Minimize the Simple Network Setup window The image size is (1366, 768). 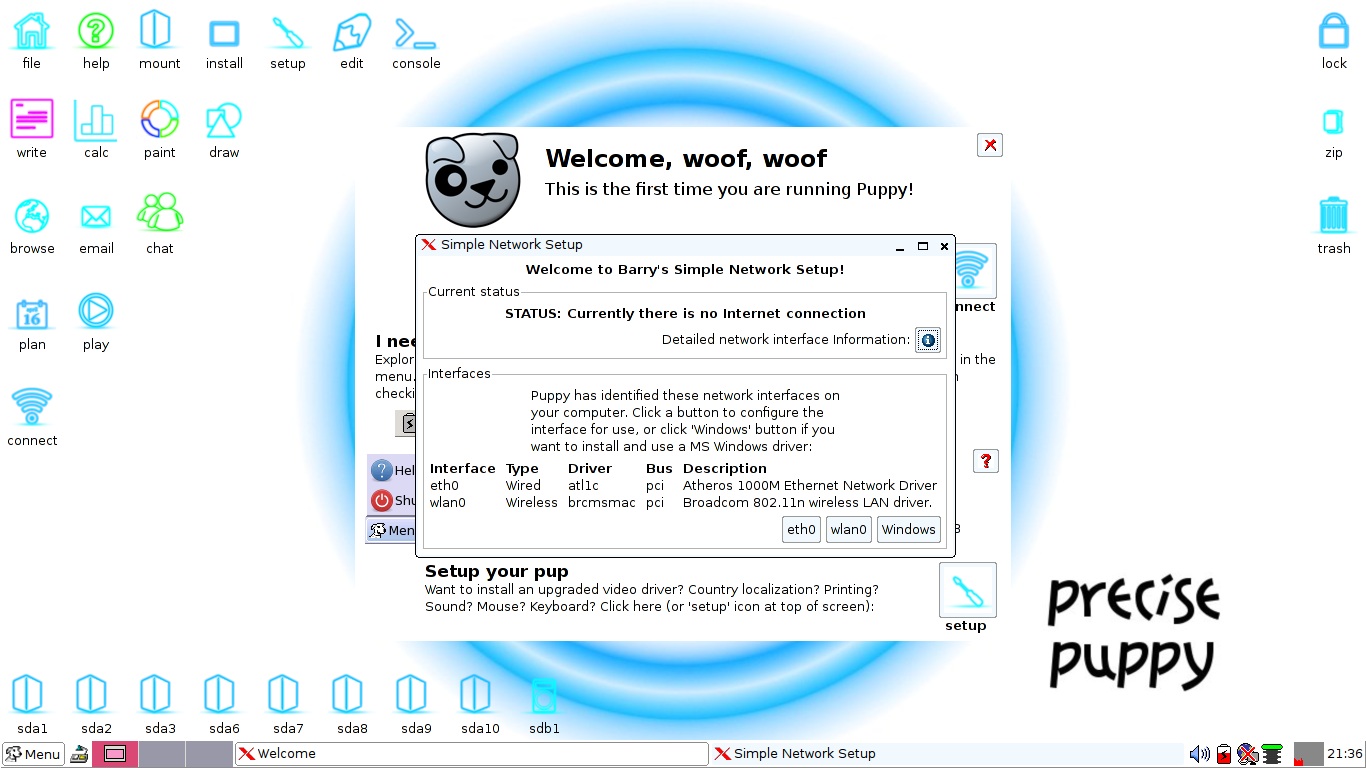pyautogui.click(x=900, y=246)
